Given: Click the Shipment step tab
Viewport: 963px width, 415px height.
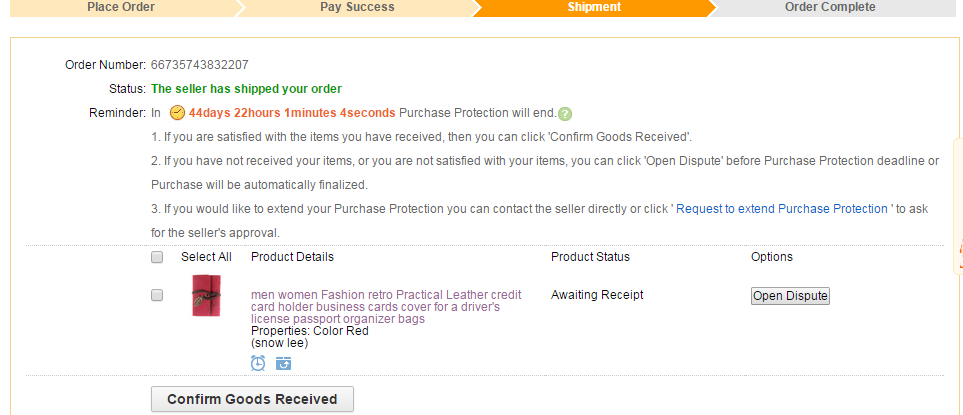Looking at the screenshot, I should point(594,7).
